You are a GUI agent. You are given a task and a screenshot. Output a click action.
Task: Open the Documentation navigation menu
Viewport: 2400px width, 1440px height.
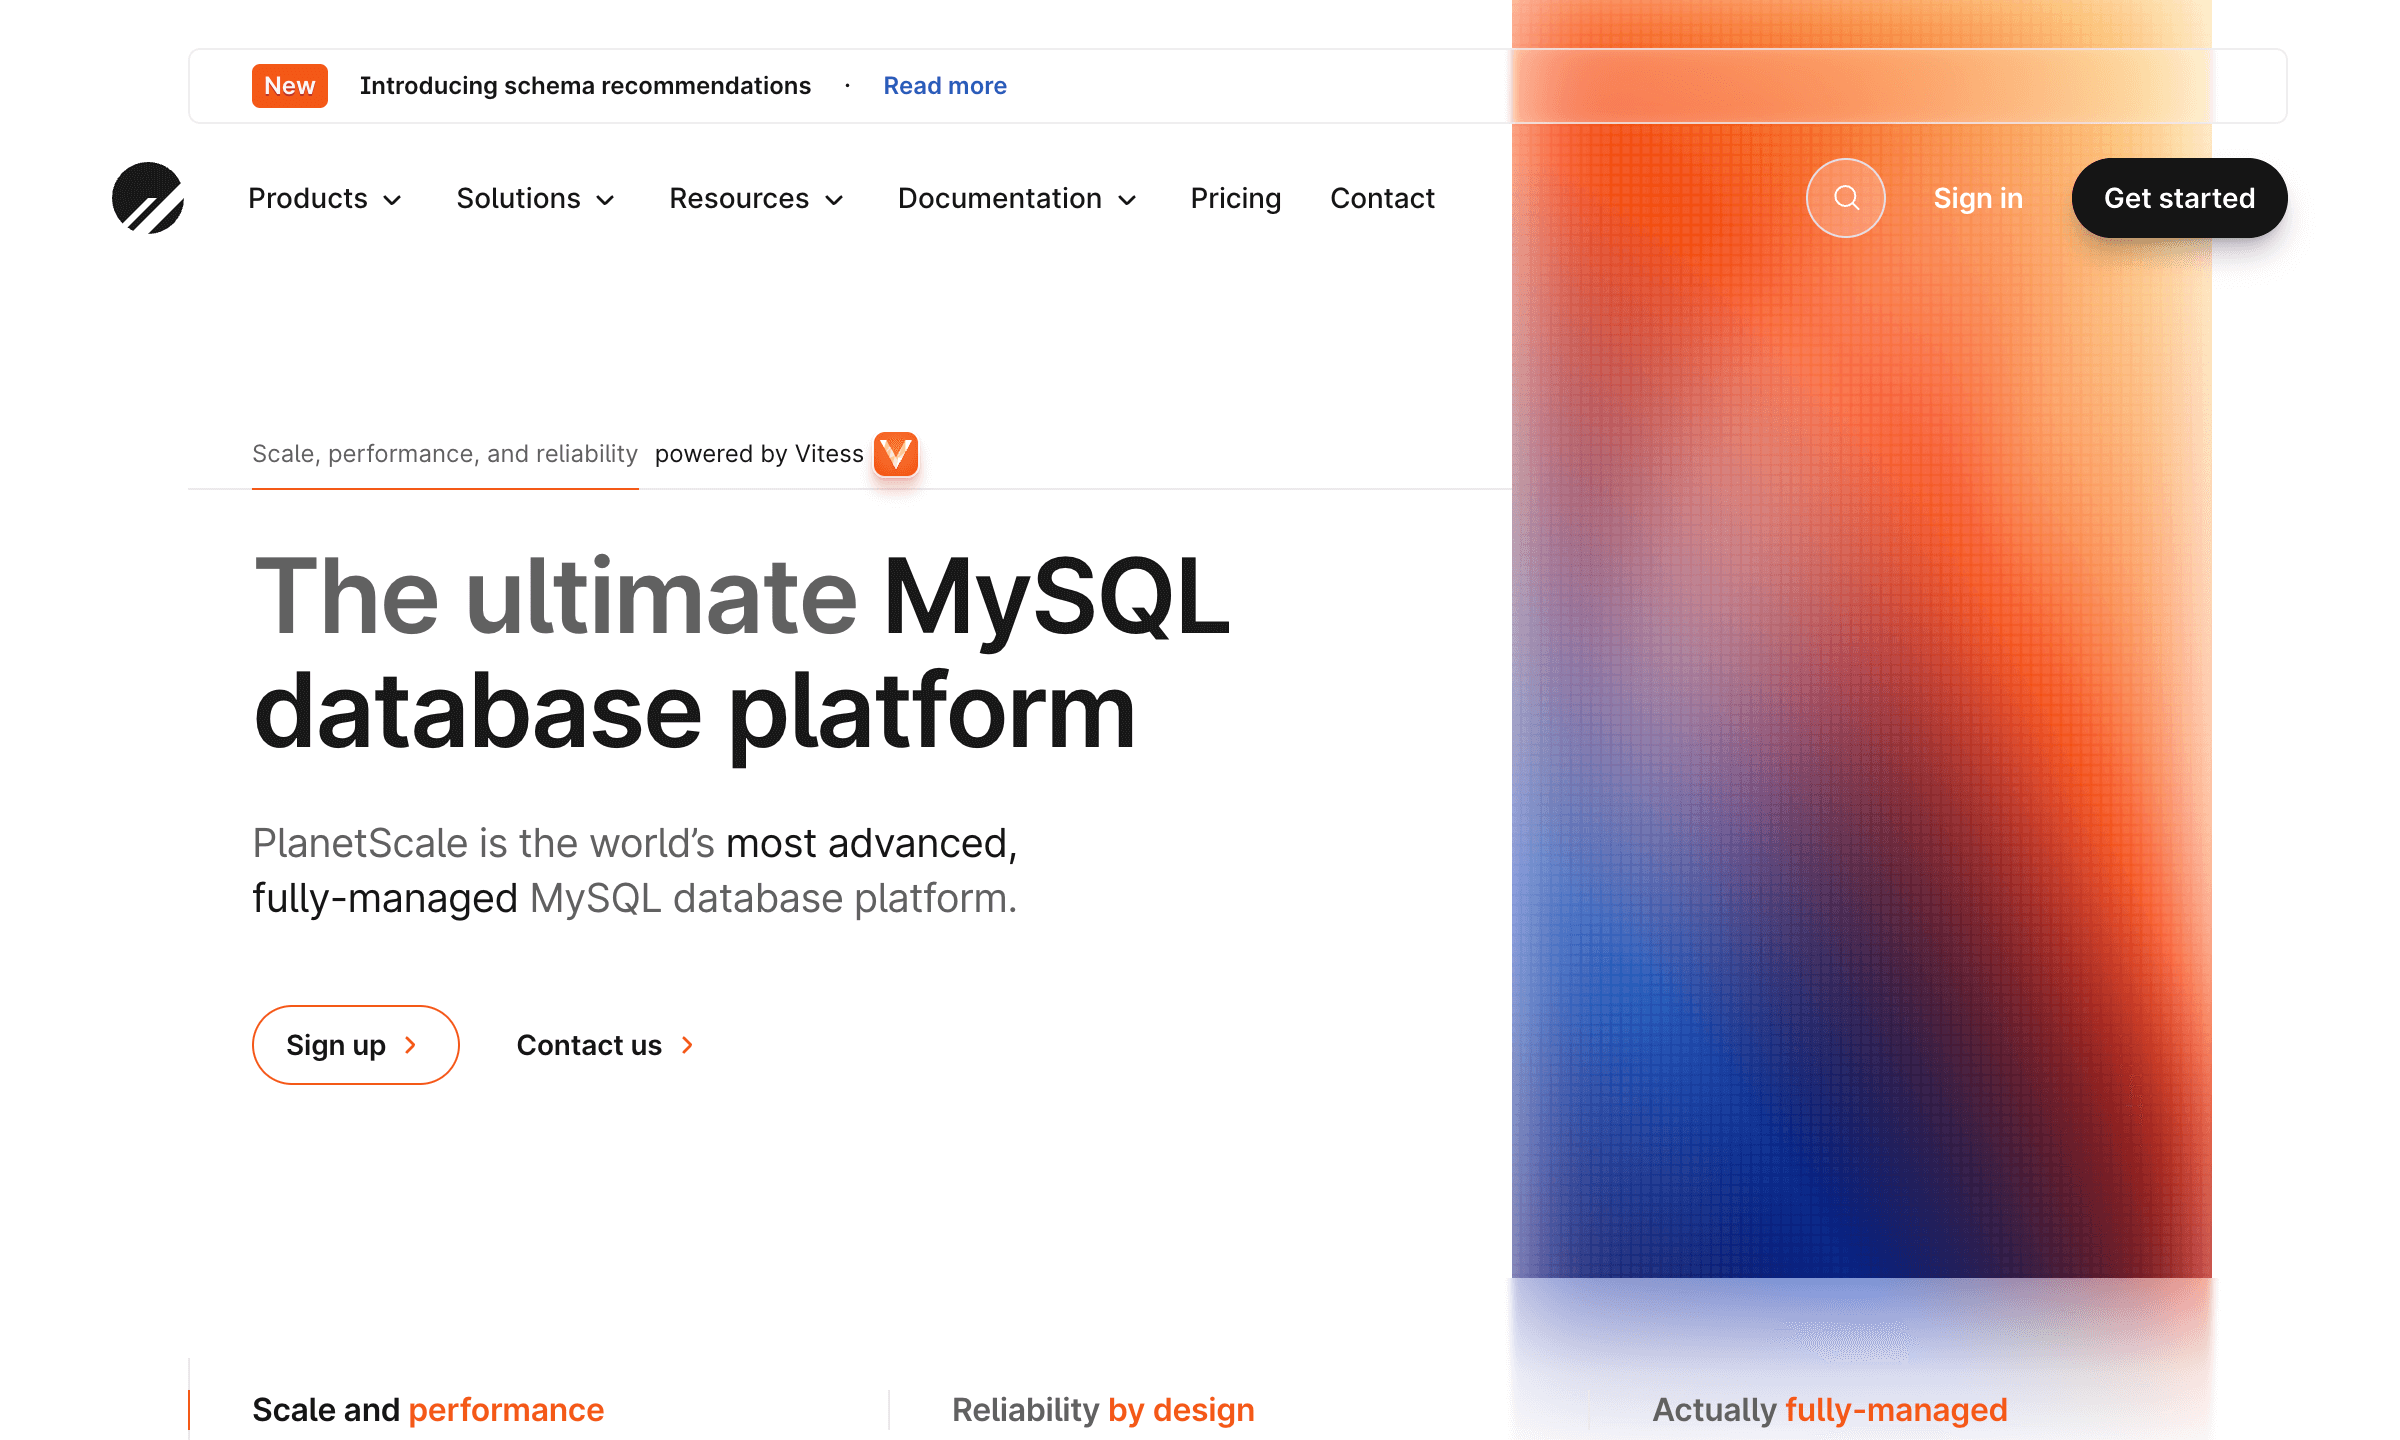(1018, 198)
